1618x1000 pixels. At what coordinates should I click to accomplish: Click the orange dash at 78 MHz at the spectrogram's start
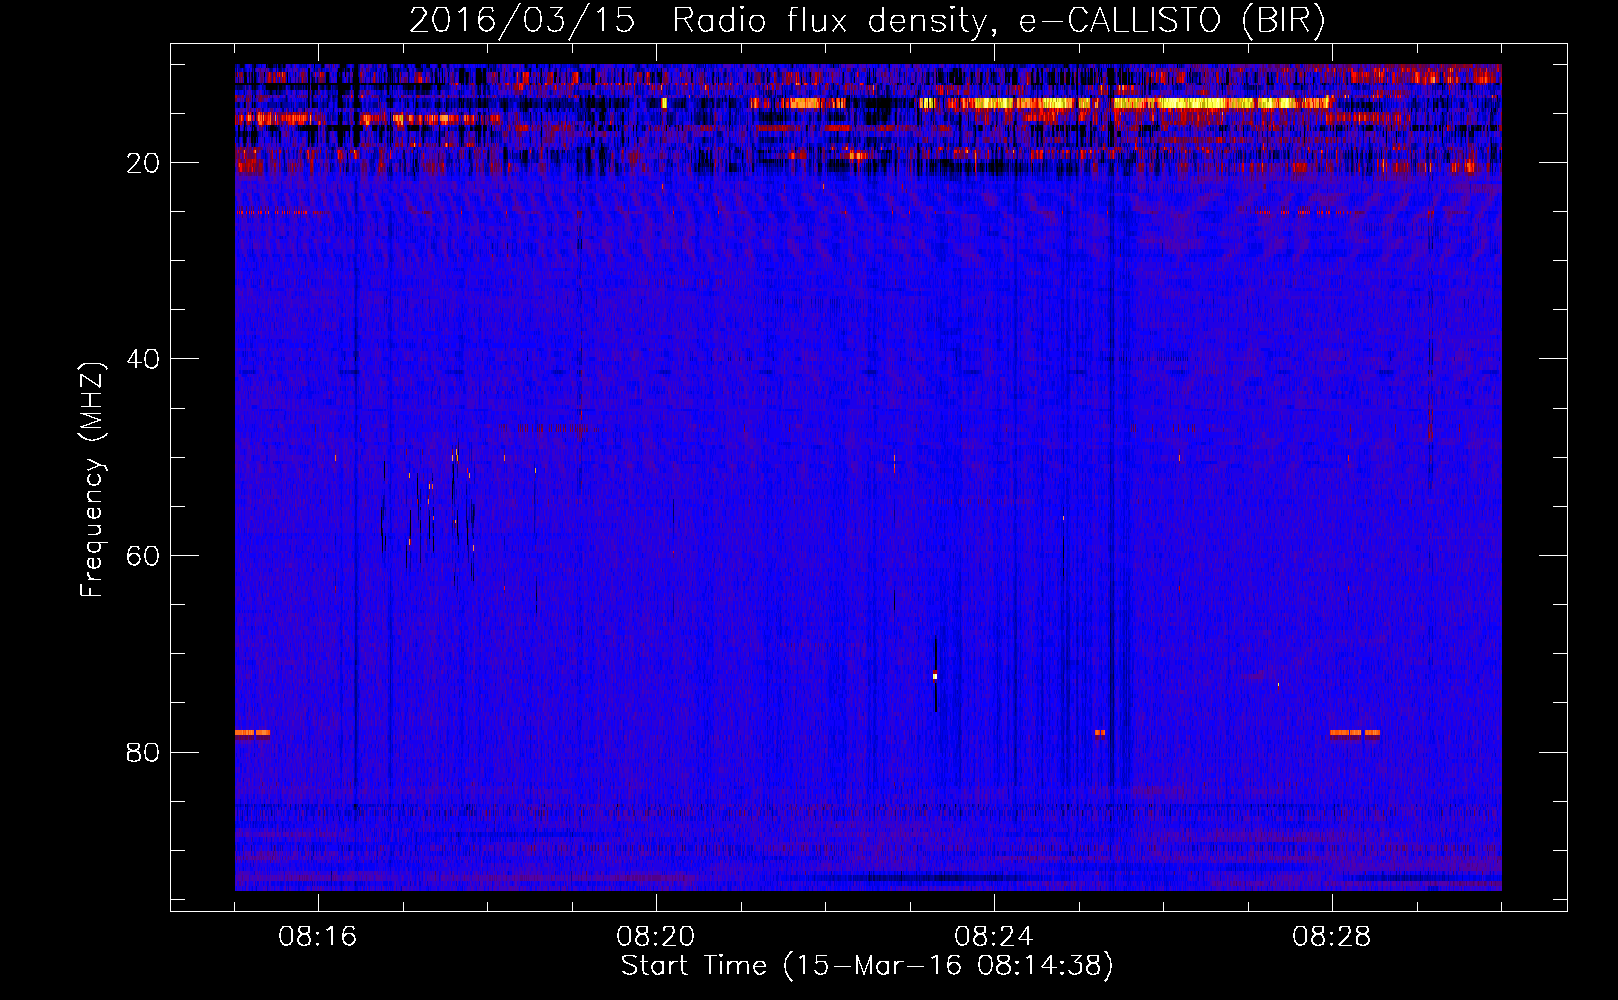[252, 733]
